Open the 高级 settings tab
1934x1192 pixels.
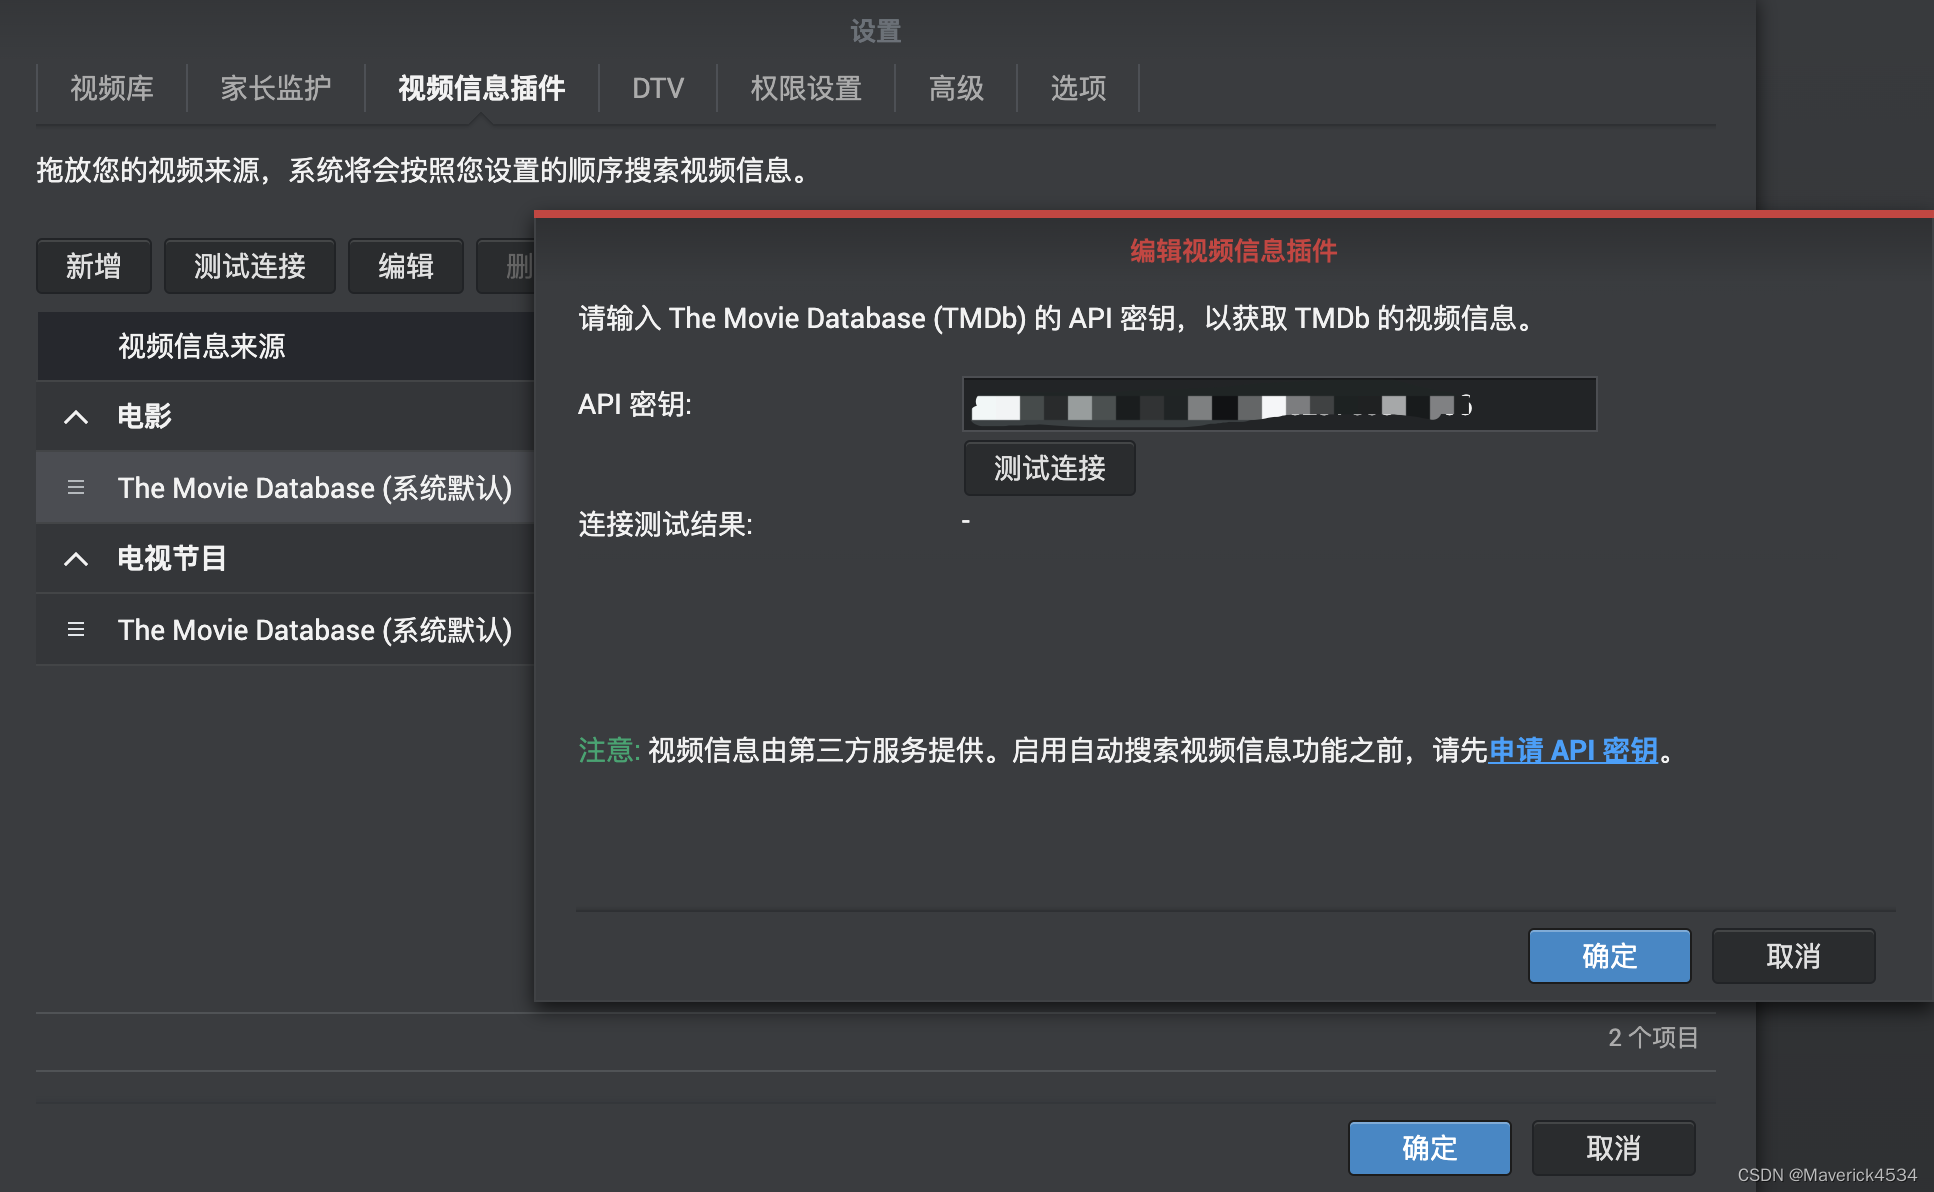(955, 89)
